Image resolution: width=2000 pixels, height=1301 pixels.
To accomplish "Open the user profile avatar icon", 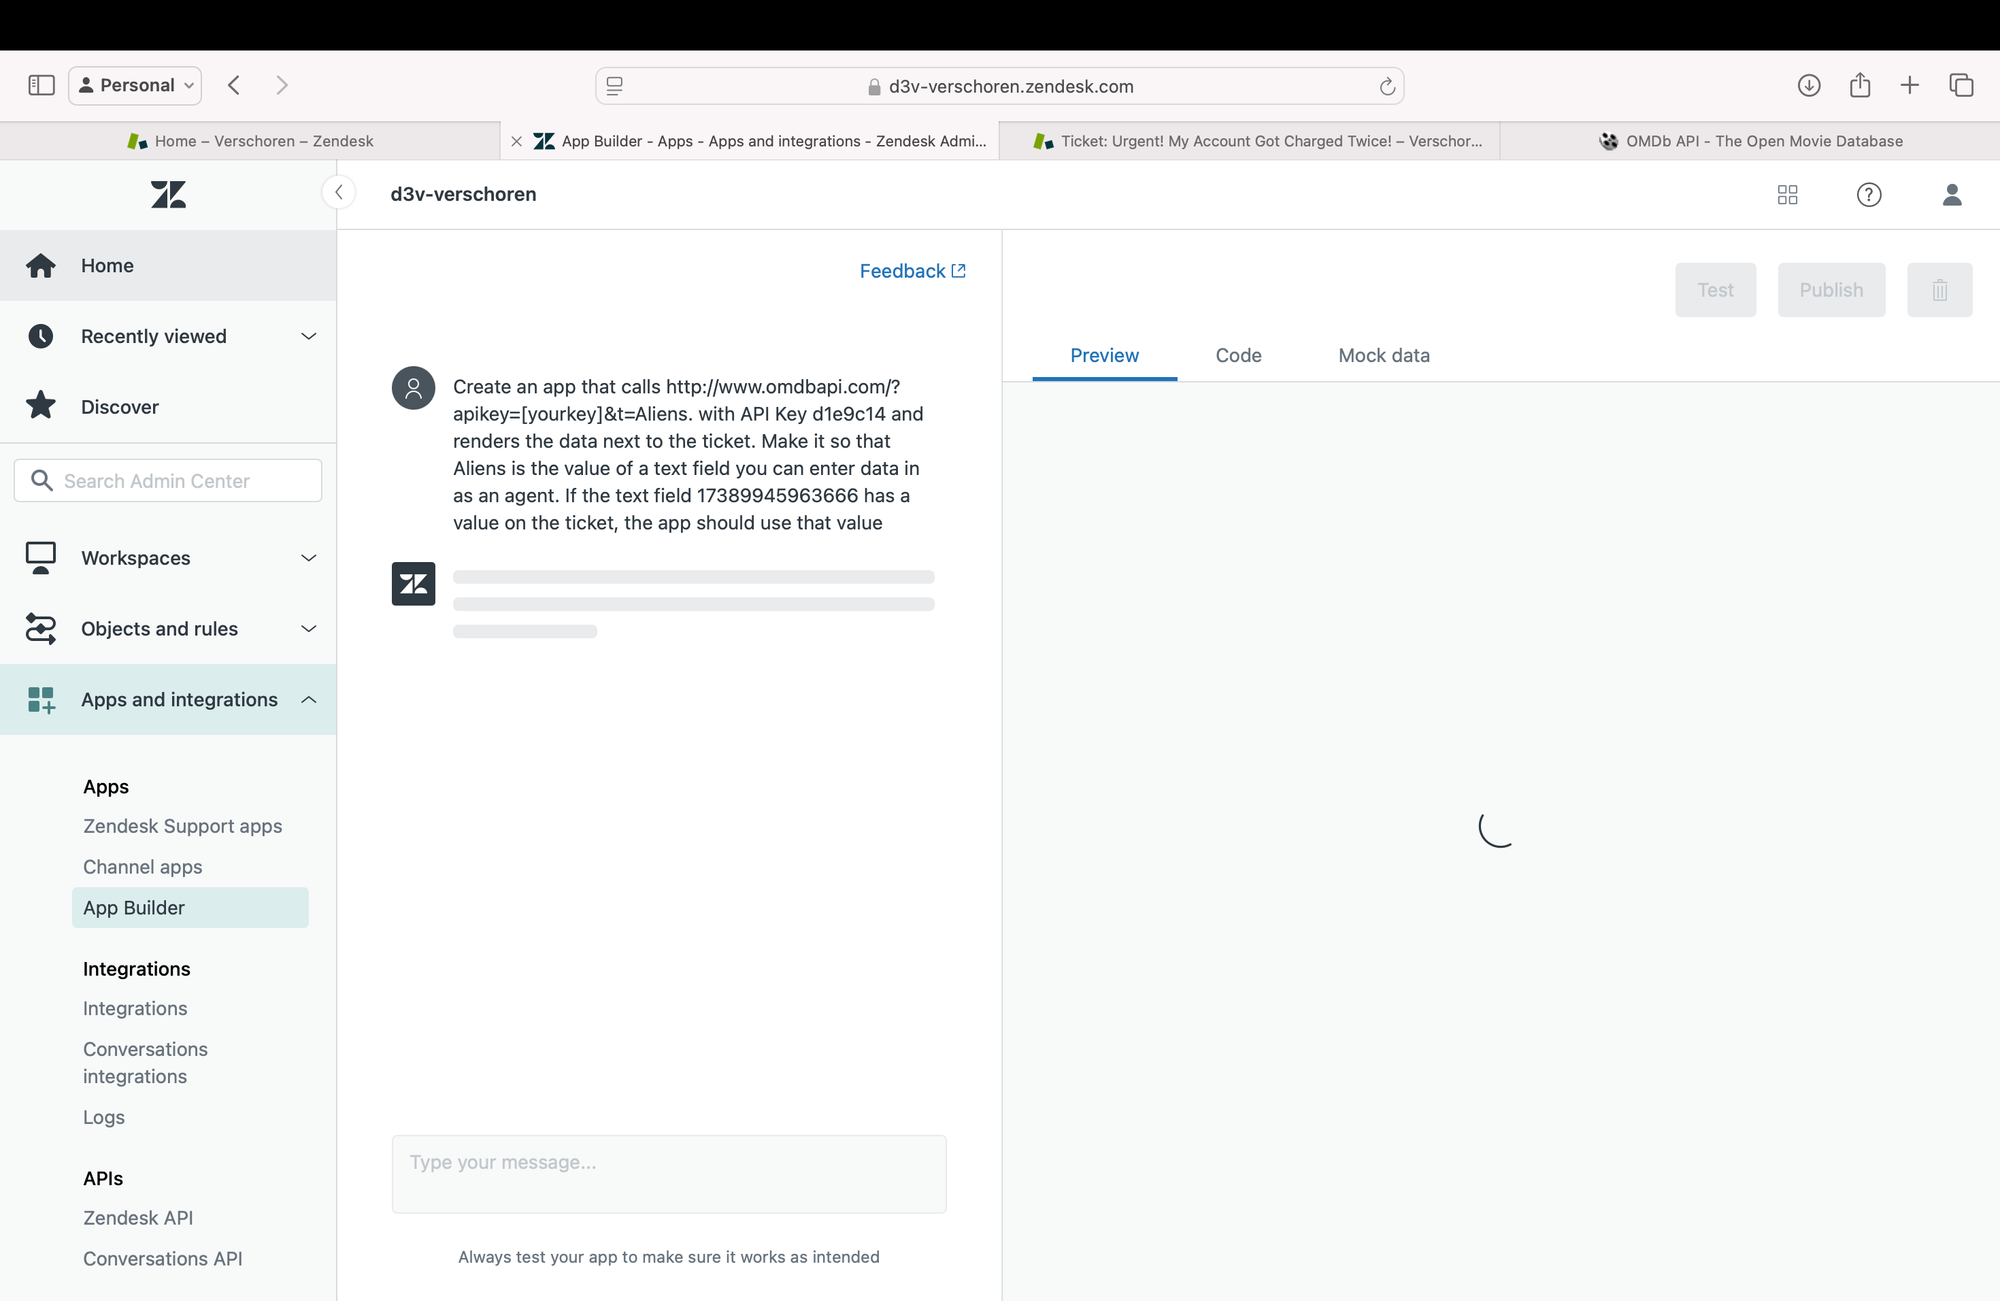I will [x=1952, y=195].
